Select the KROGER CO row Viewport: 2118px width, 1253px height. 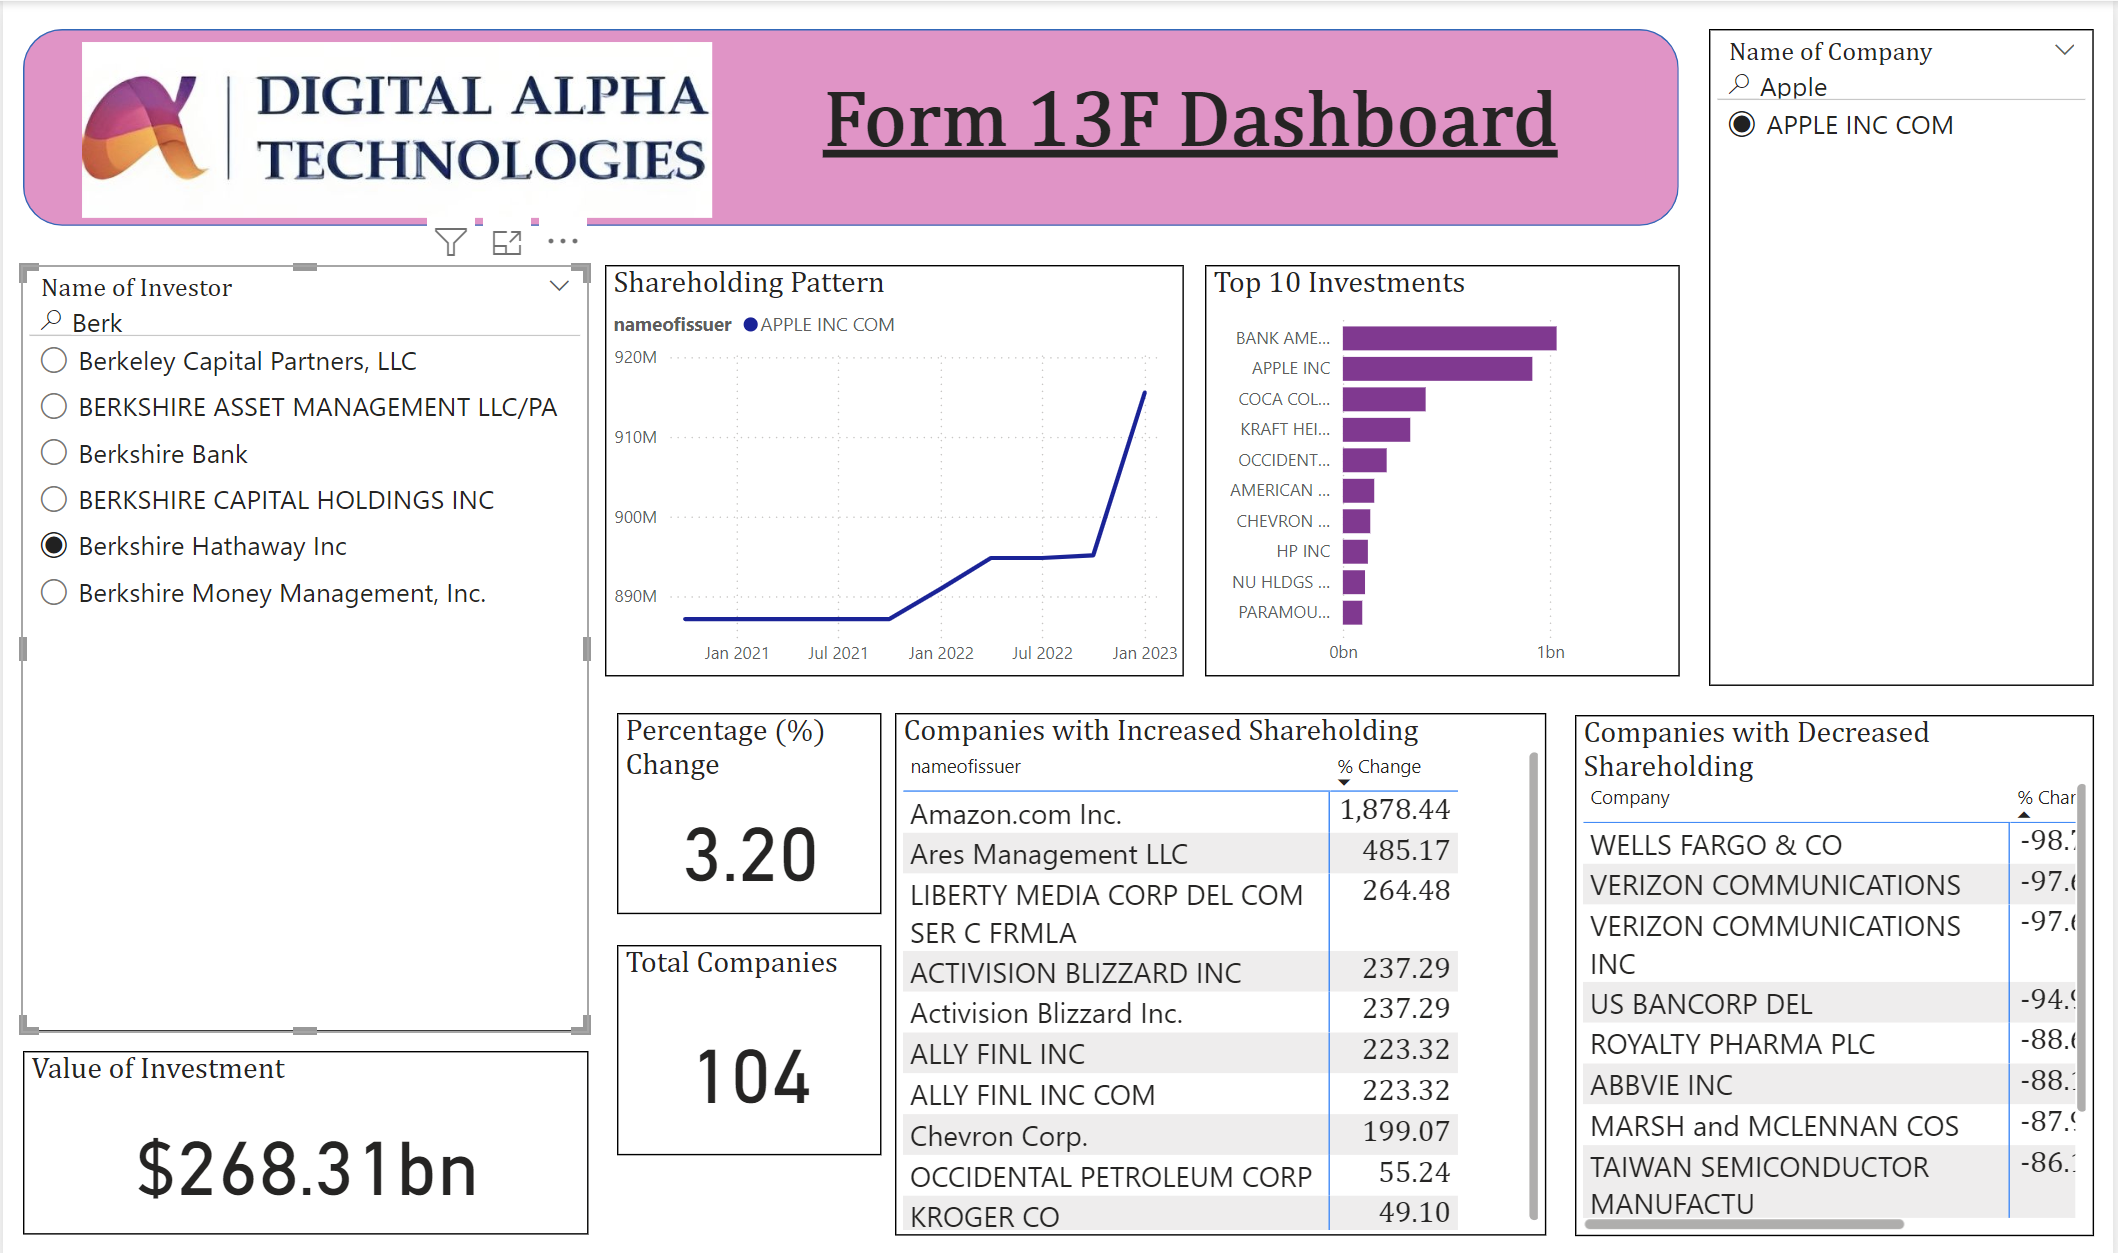(1180, 1215)
